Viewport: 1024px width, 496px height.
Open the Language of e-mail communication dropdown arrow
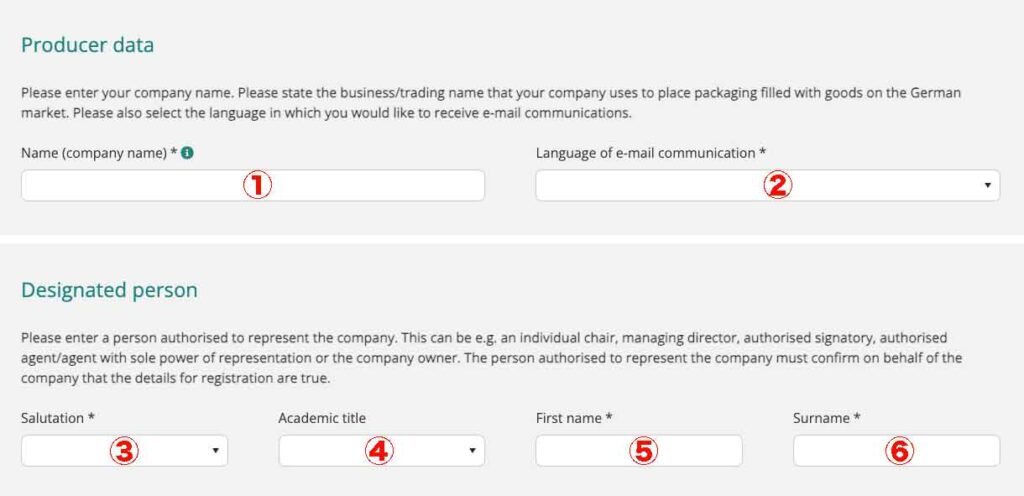pyautogui.click(x=987, y=186)
